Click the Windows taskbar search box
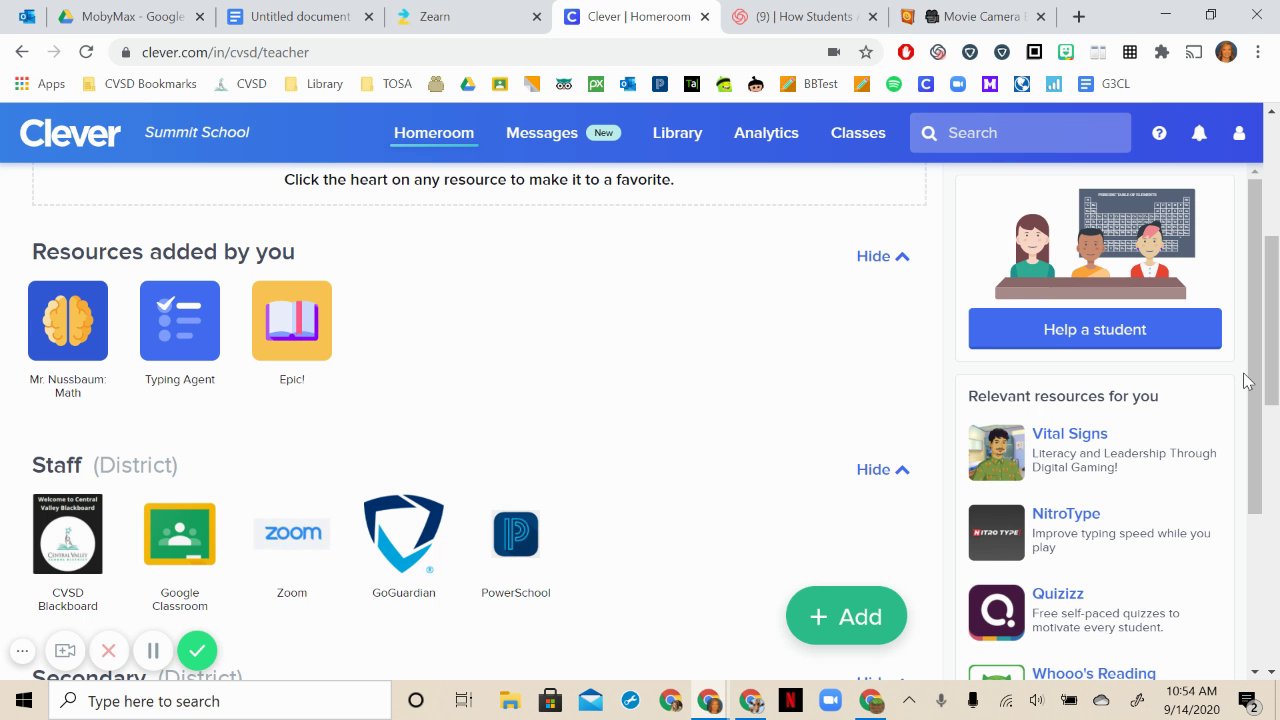This screenshot has height=720, width=1280. 220,700
